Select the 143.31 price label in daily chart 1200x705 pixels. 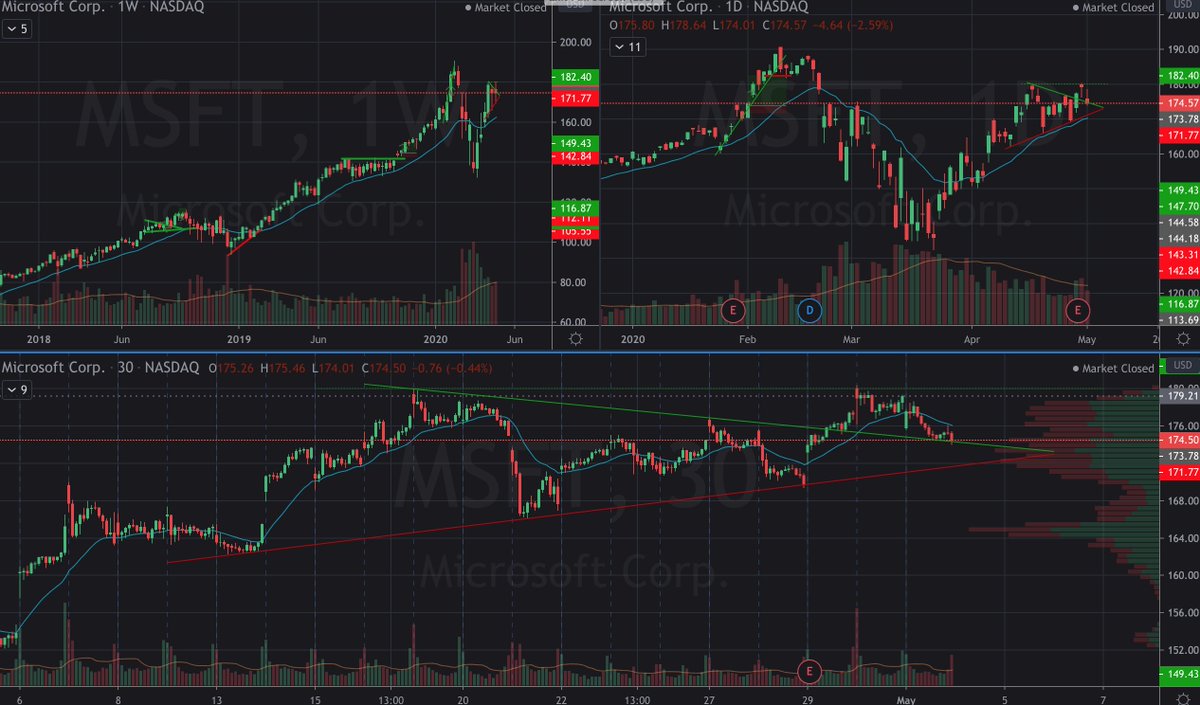point(1178,255)
